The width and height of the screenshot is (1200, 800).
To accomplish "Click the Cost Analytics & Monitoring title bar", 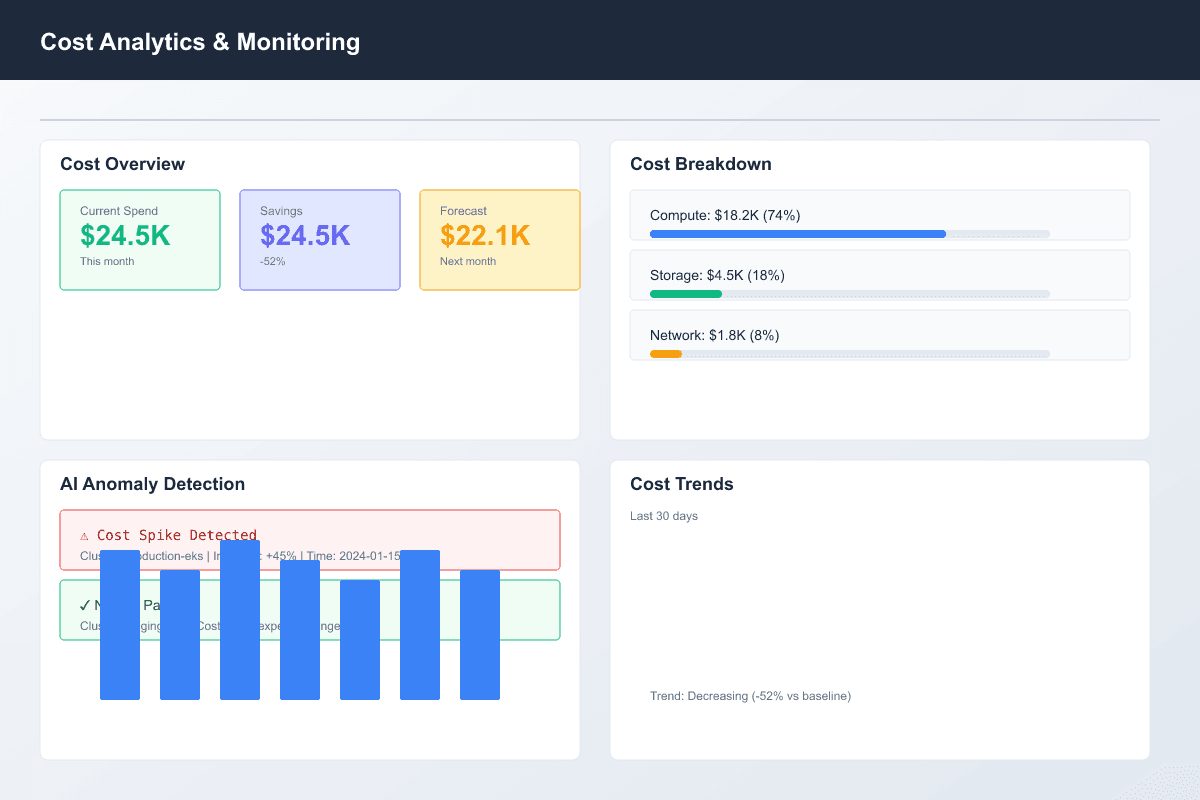I will tap(200, 41).
